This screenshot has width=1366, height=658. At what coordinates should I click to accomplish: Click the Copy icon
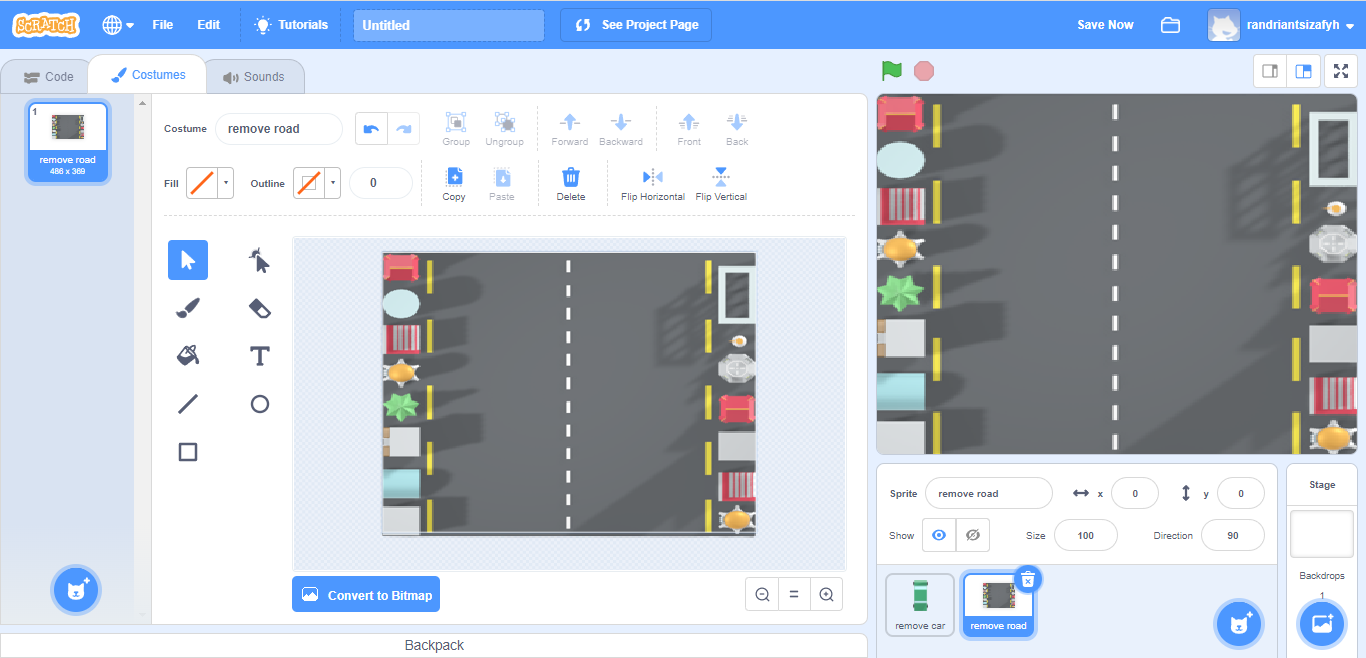tap(454, 183)
